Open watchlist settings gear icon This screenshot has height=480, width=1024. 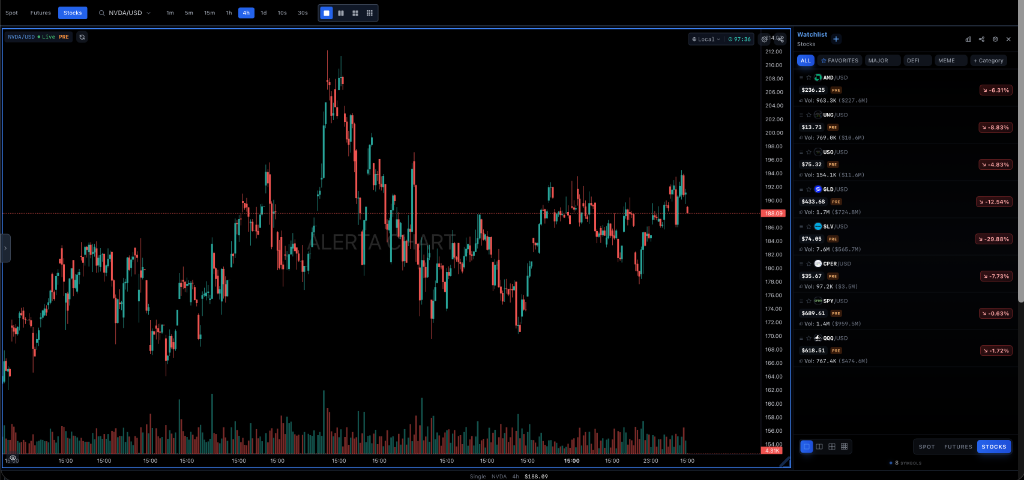click(x=995, y=39)
